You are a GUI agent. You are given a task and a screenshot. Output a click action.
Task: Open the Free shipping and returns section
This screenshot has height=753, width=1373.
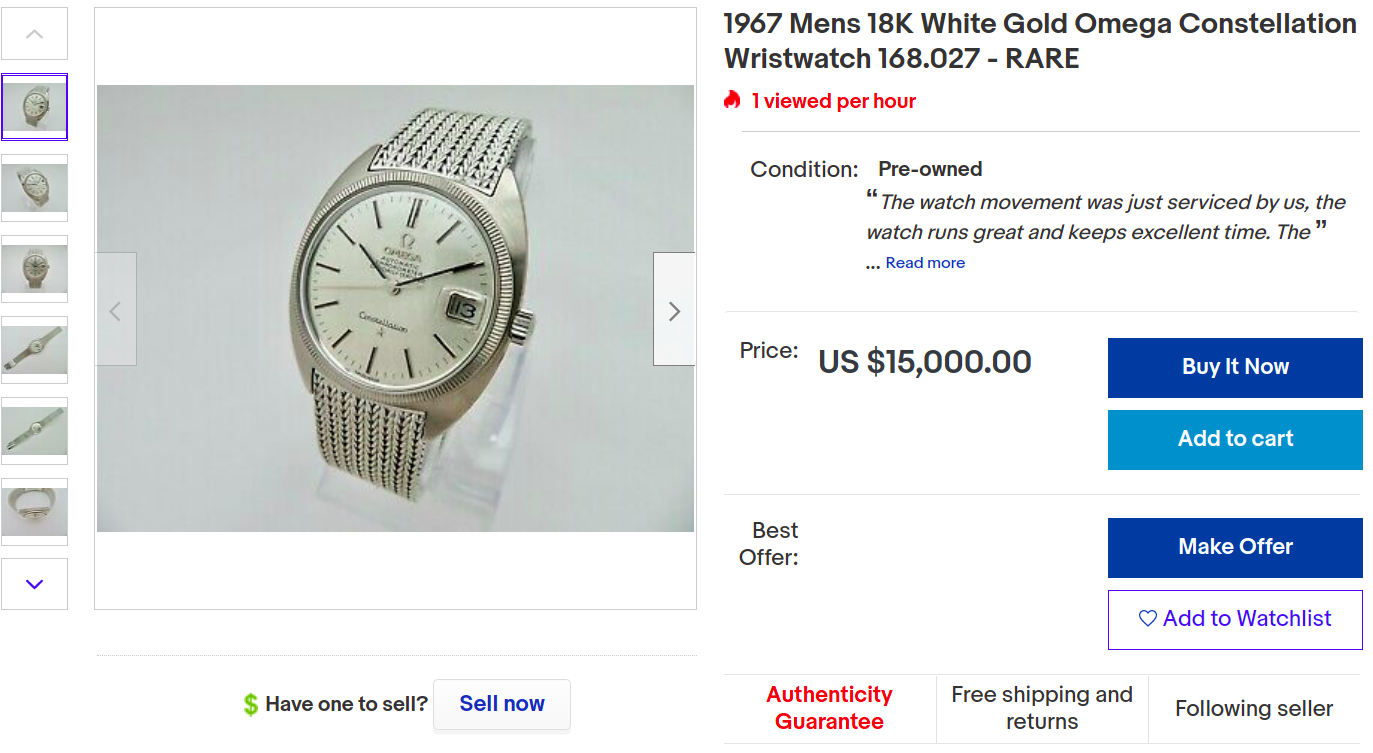[1042, 708]
